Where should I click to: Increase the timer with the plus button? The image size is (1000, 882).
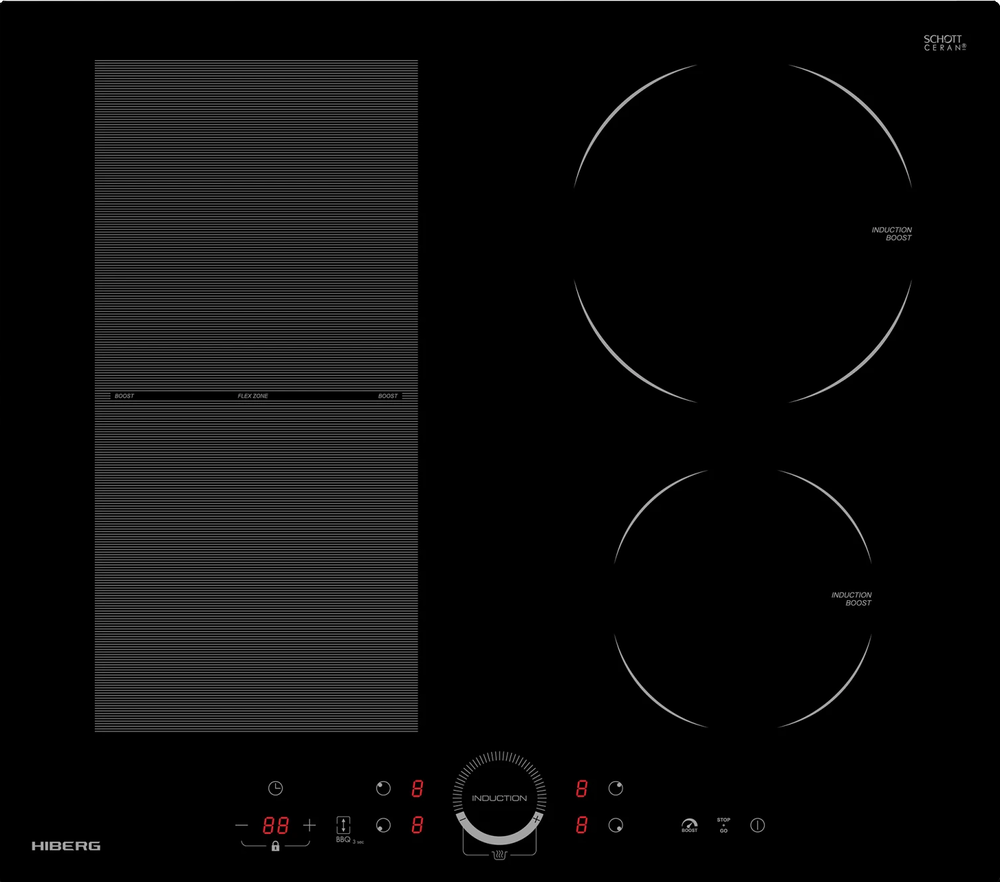coord(309,825)
